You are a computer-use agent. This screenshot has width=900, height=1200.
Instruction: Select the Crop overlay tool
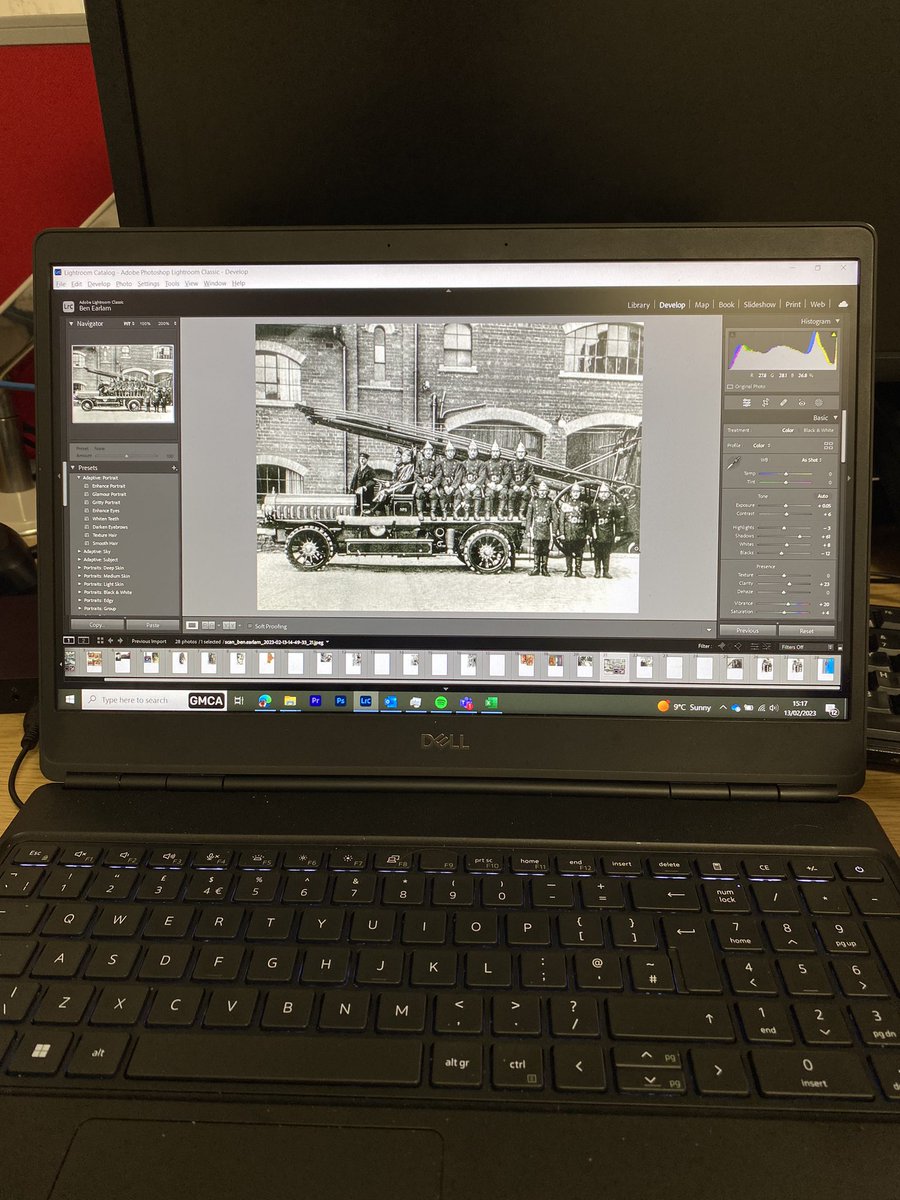(765, 402)
